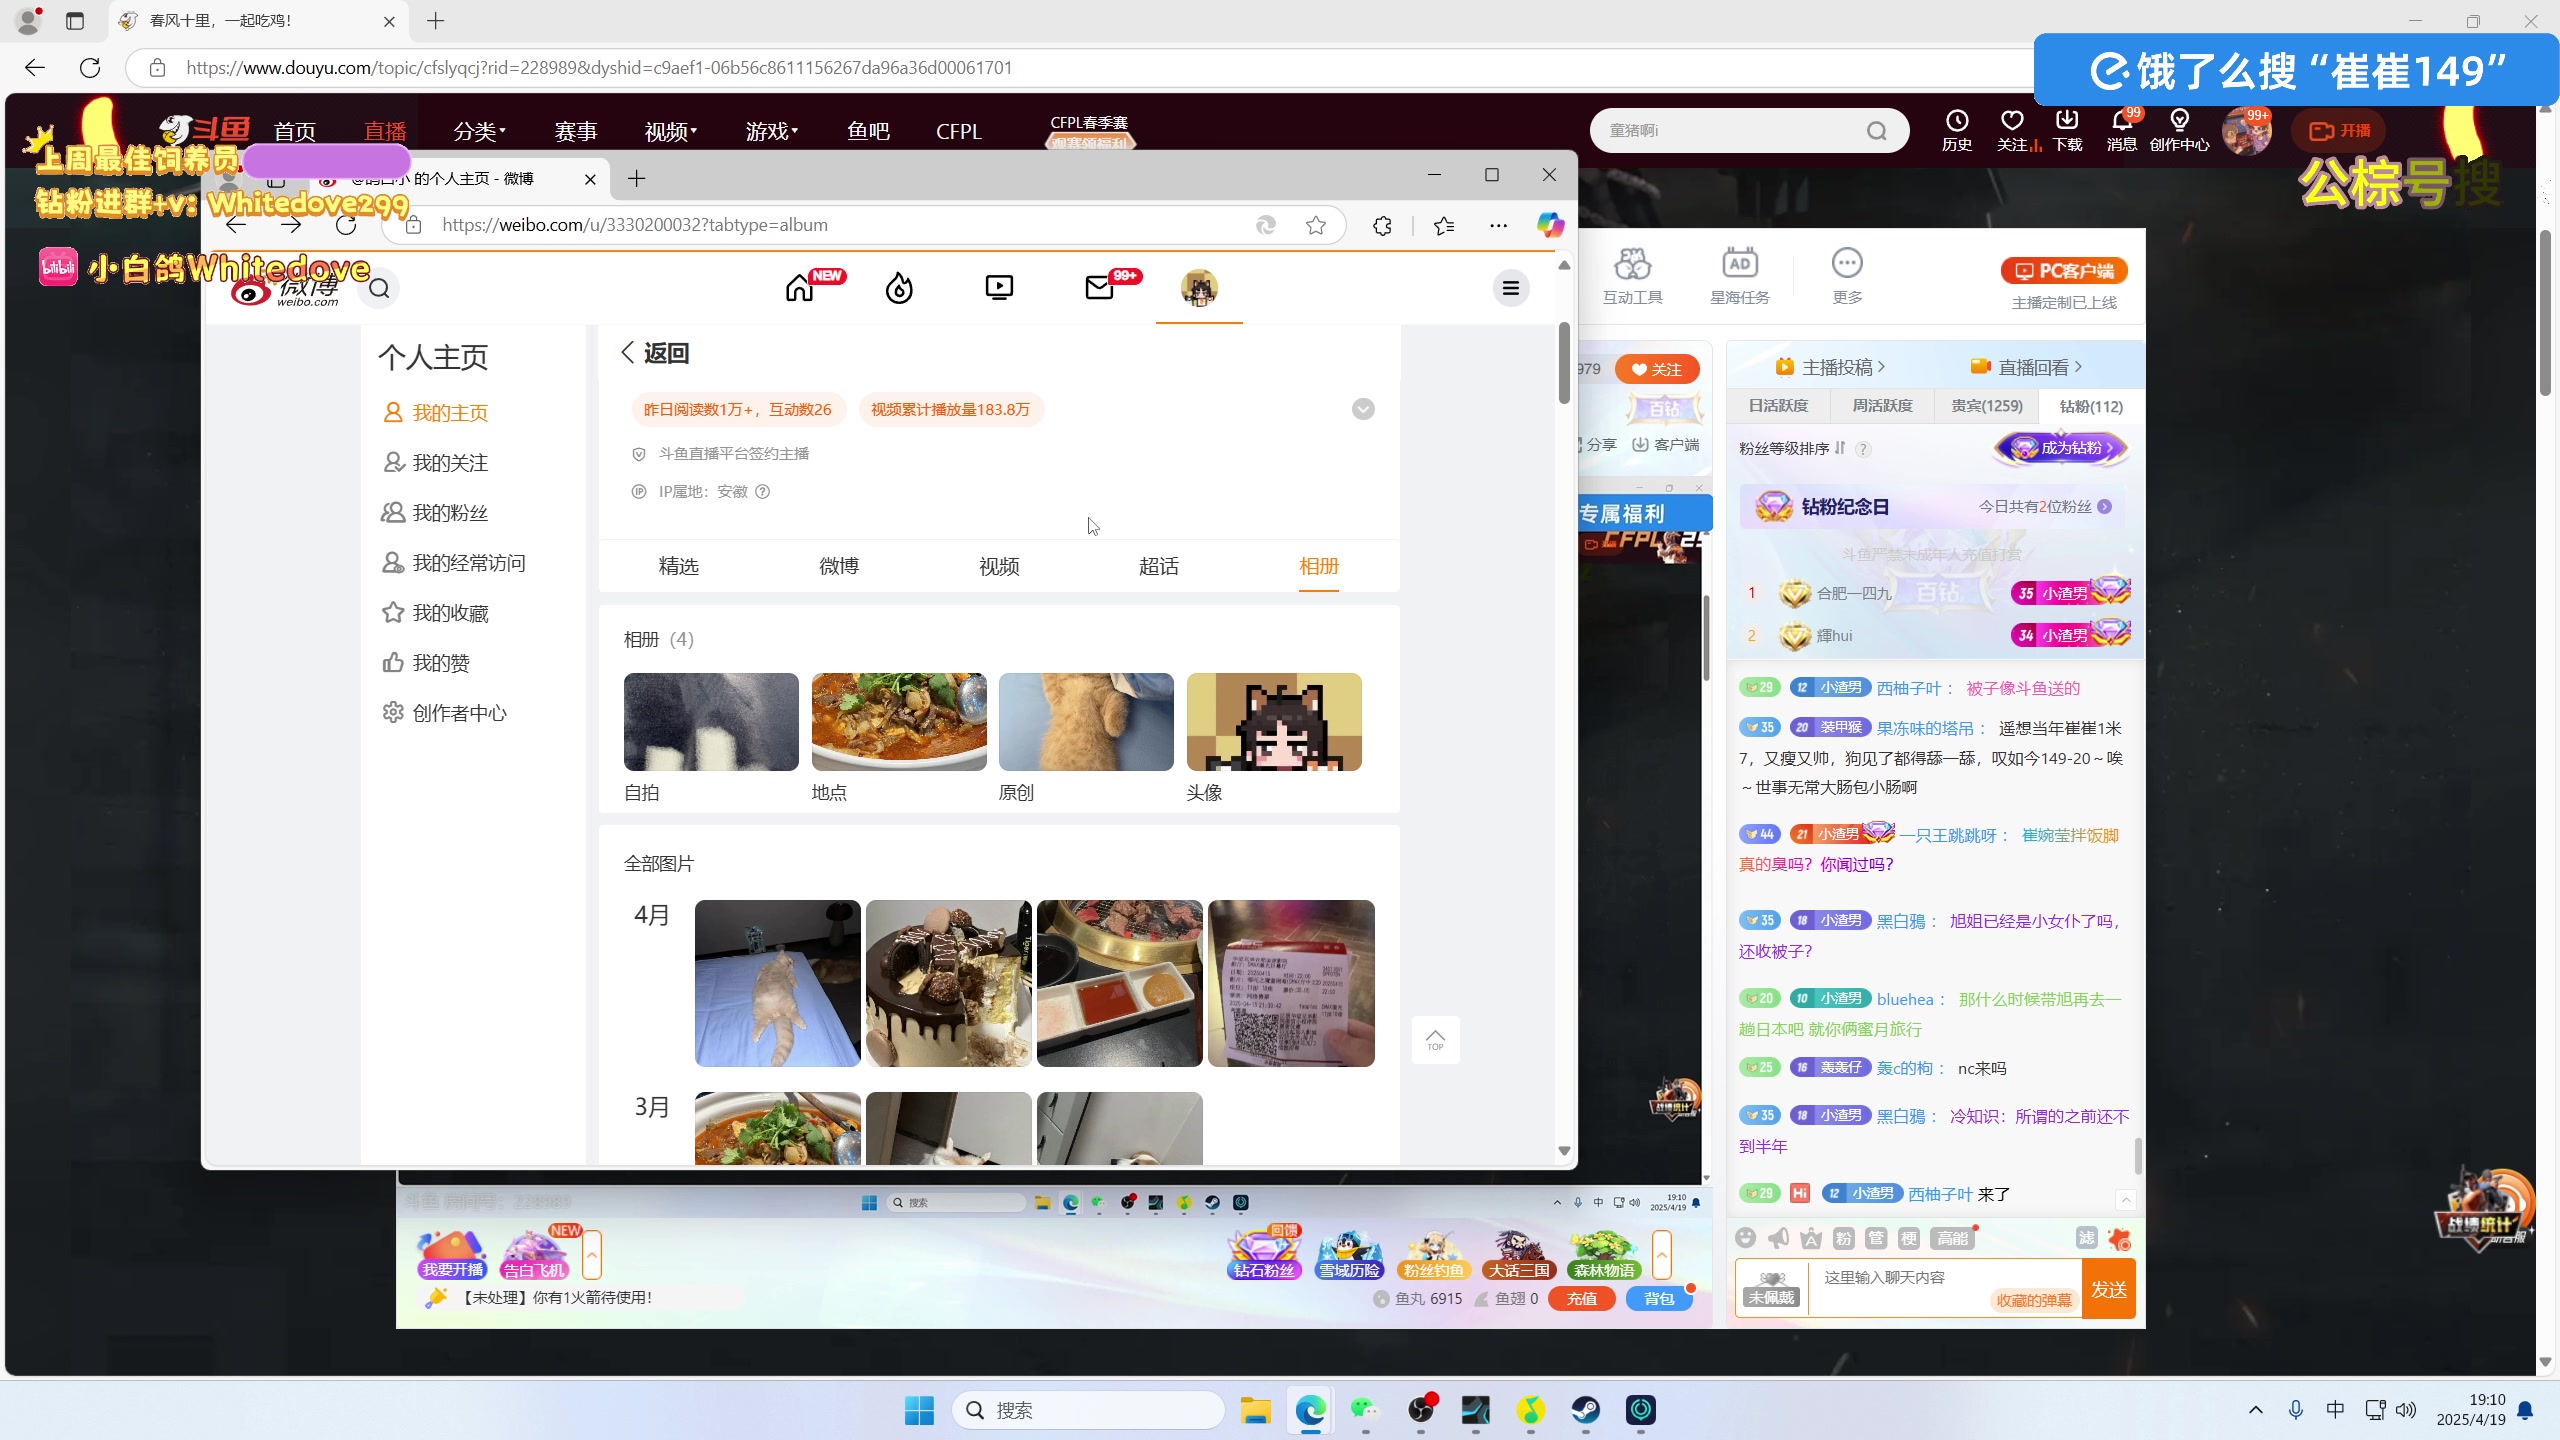Open Weibo hot trending flame icon
Screen dimensions: 2560x1440
point(899,288)
